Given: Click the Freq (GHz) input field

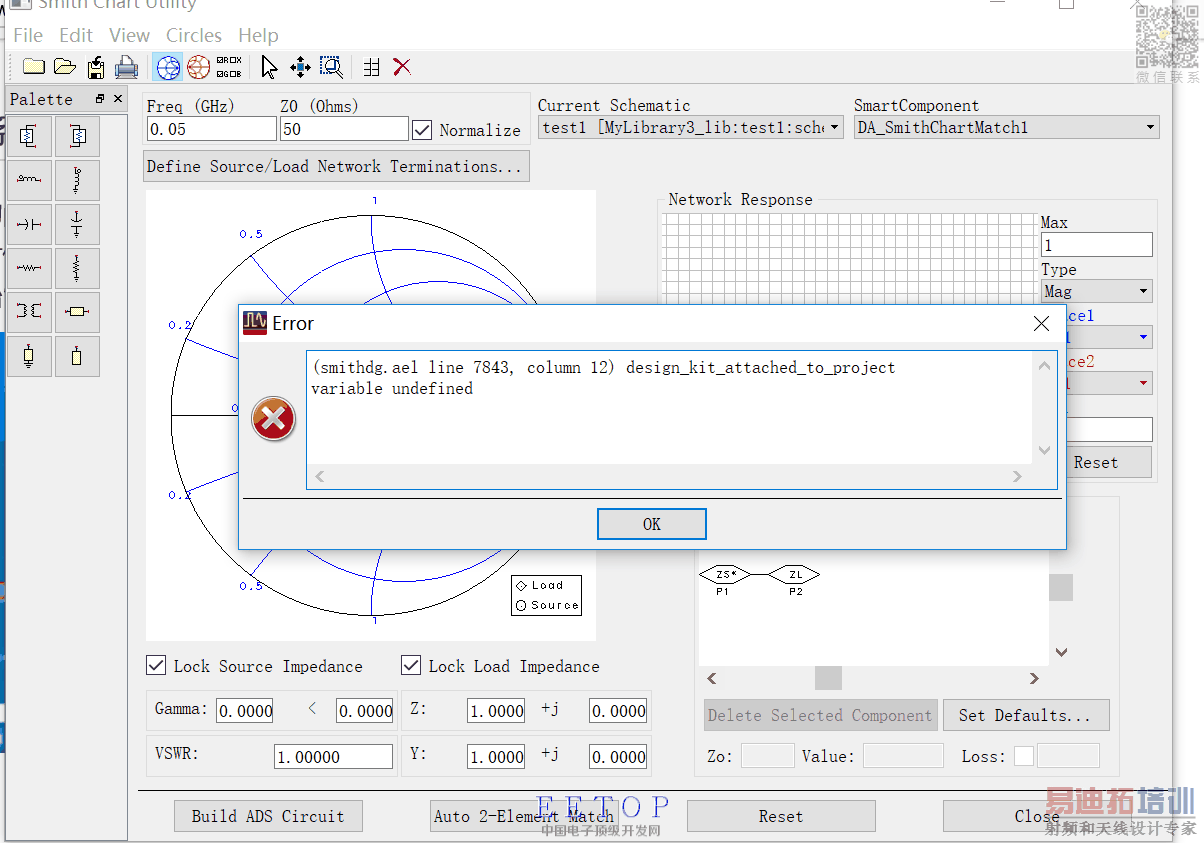Looking at the screenshot, I should pyautogui.click(x=212, y=129).
